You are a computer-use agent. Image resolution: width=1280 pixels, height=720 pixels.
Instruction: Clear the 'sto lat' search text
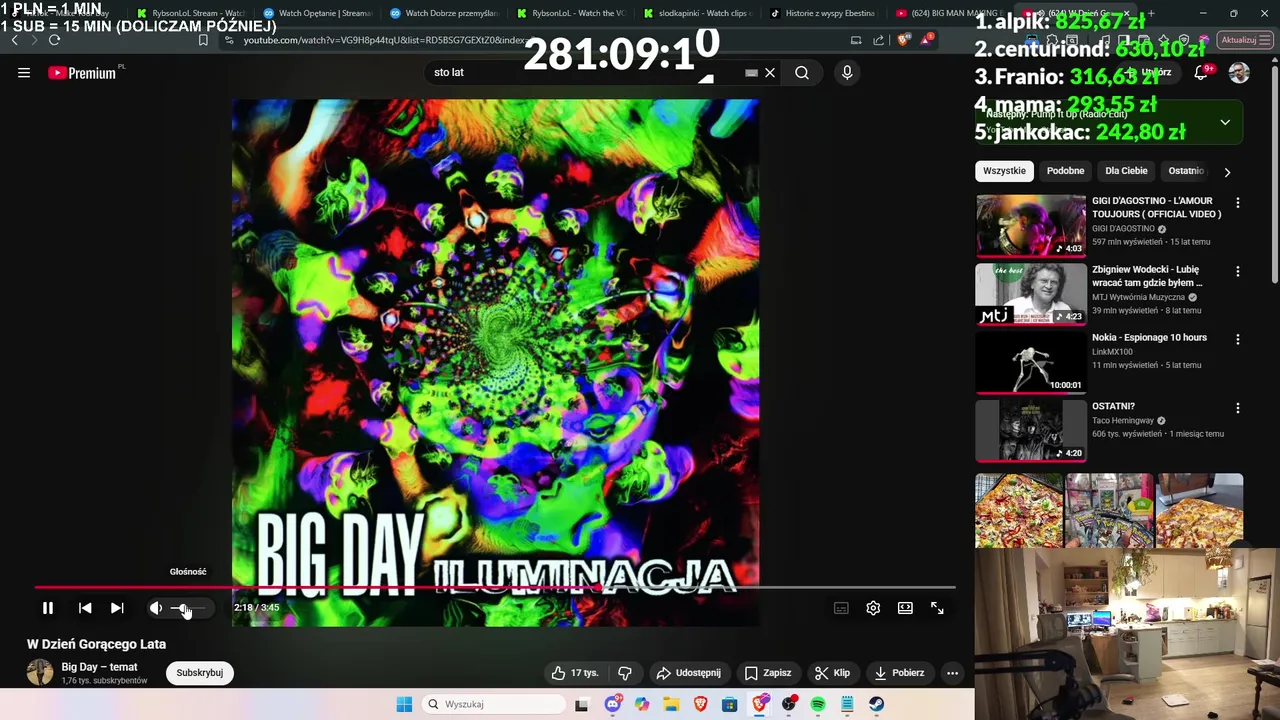pos(770,73)
